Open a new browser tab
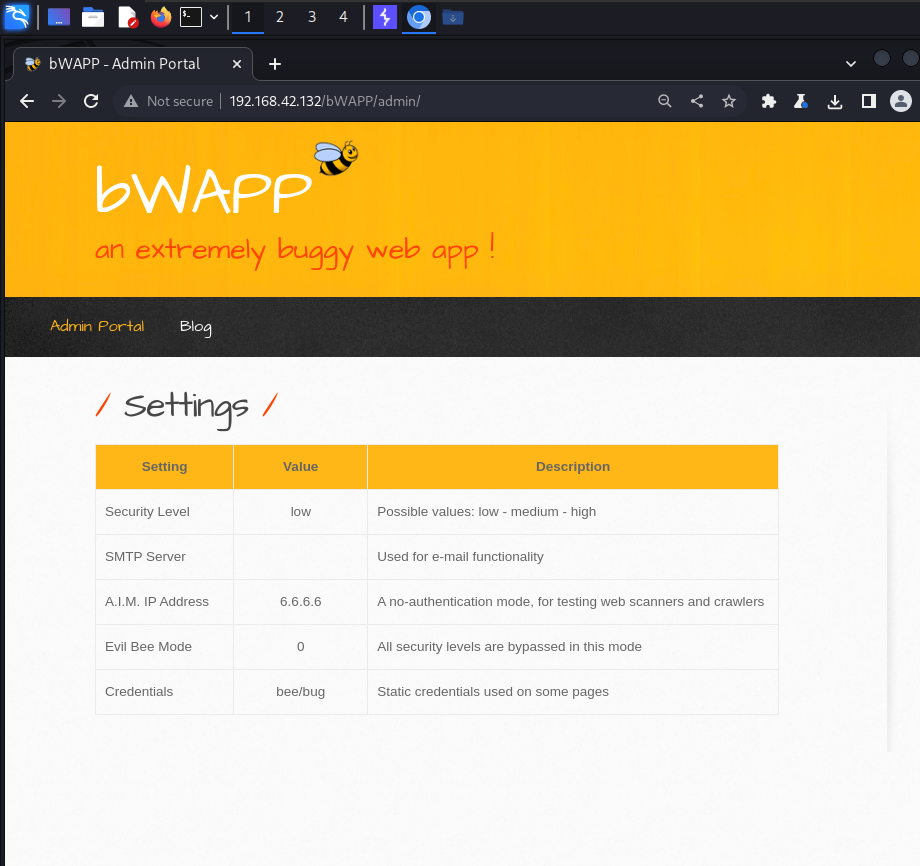 (275, 64)
